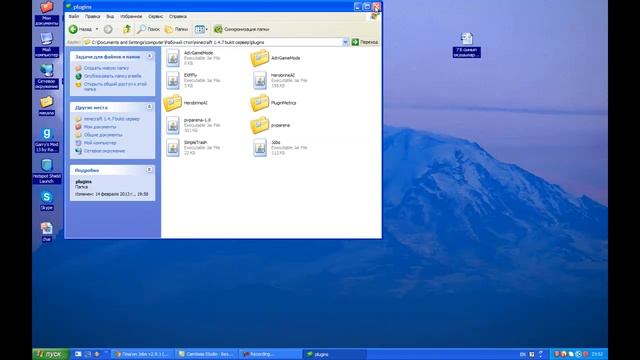Click the EN language indicator in tray

pos(522,354)
